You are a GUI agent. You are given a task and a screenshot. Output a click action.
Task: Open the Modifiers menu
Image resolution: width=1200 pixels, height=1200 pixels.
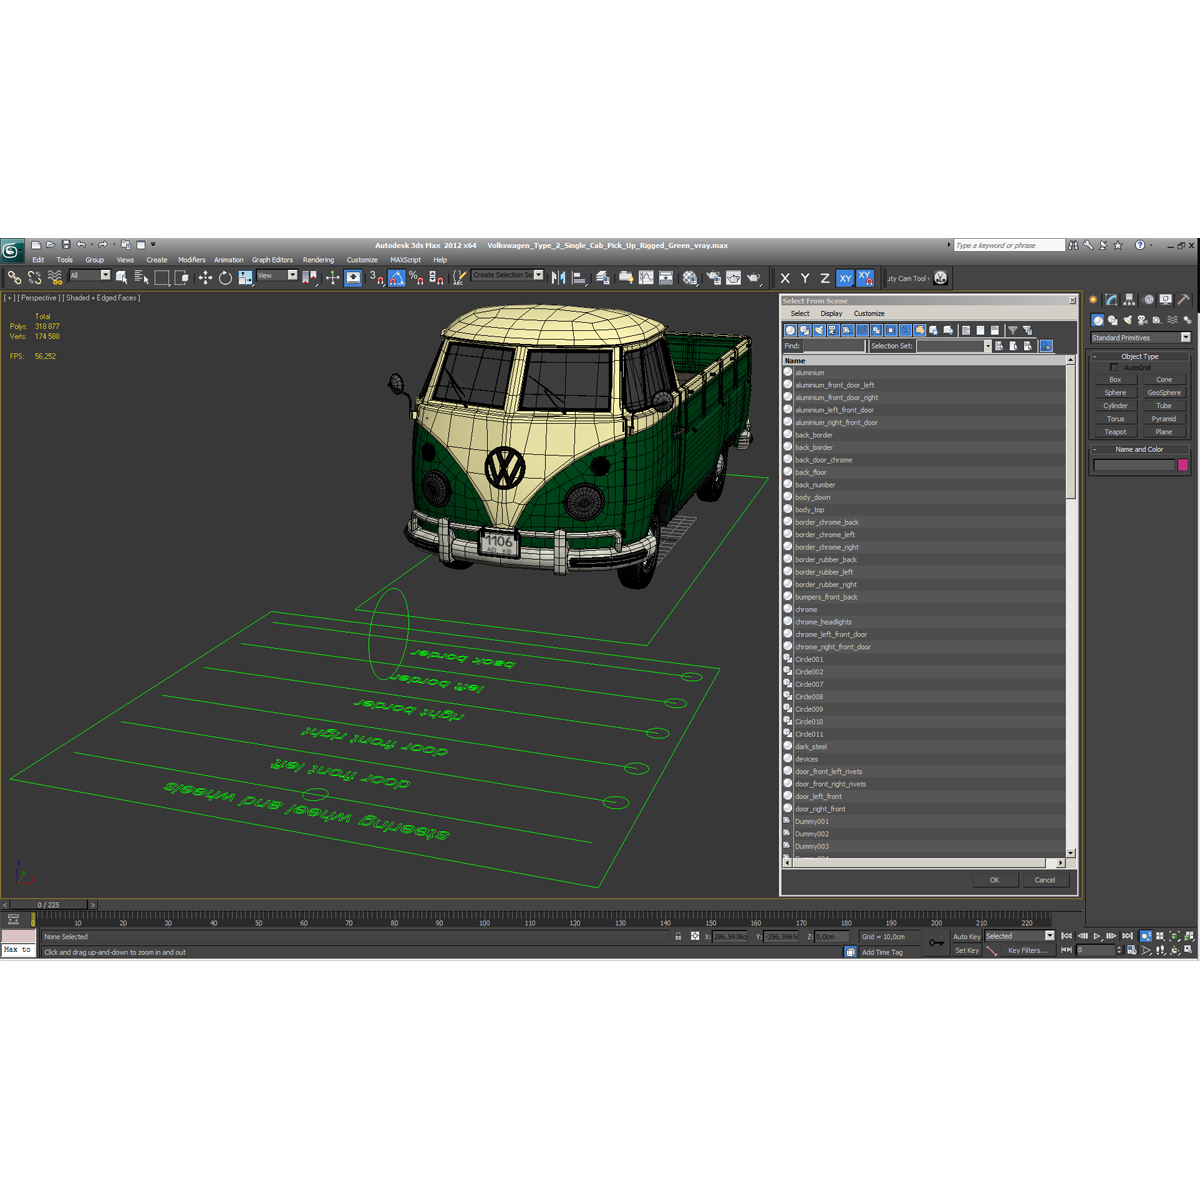(191, 260)
